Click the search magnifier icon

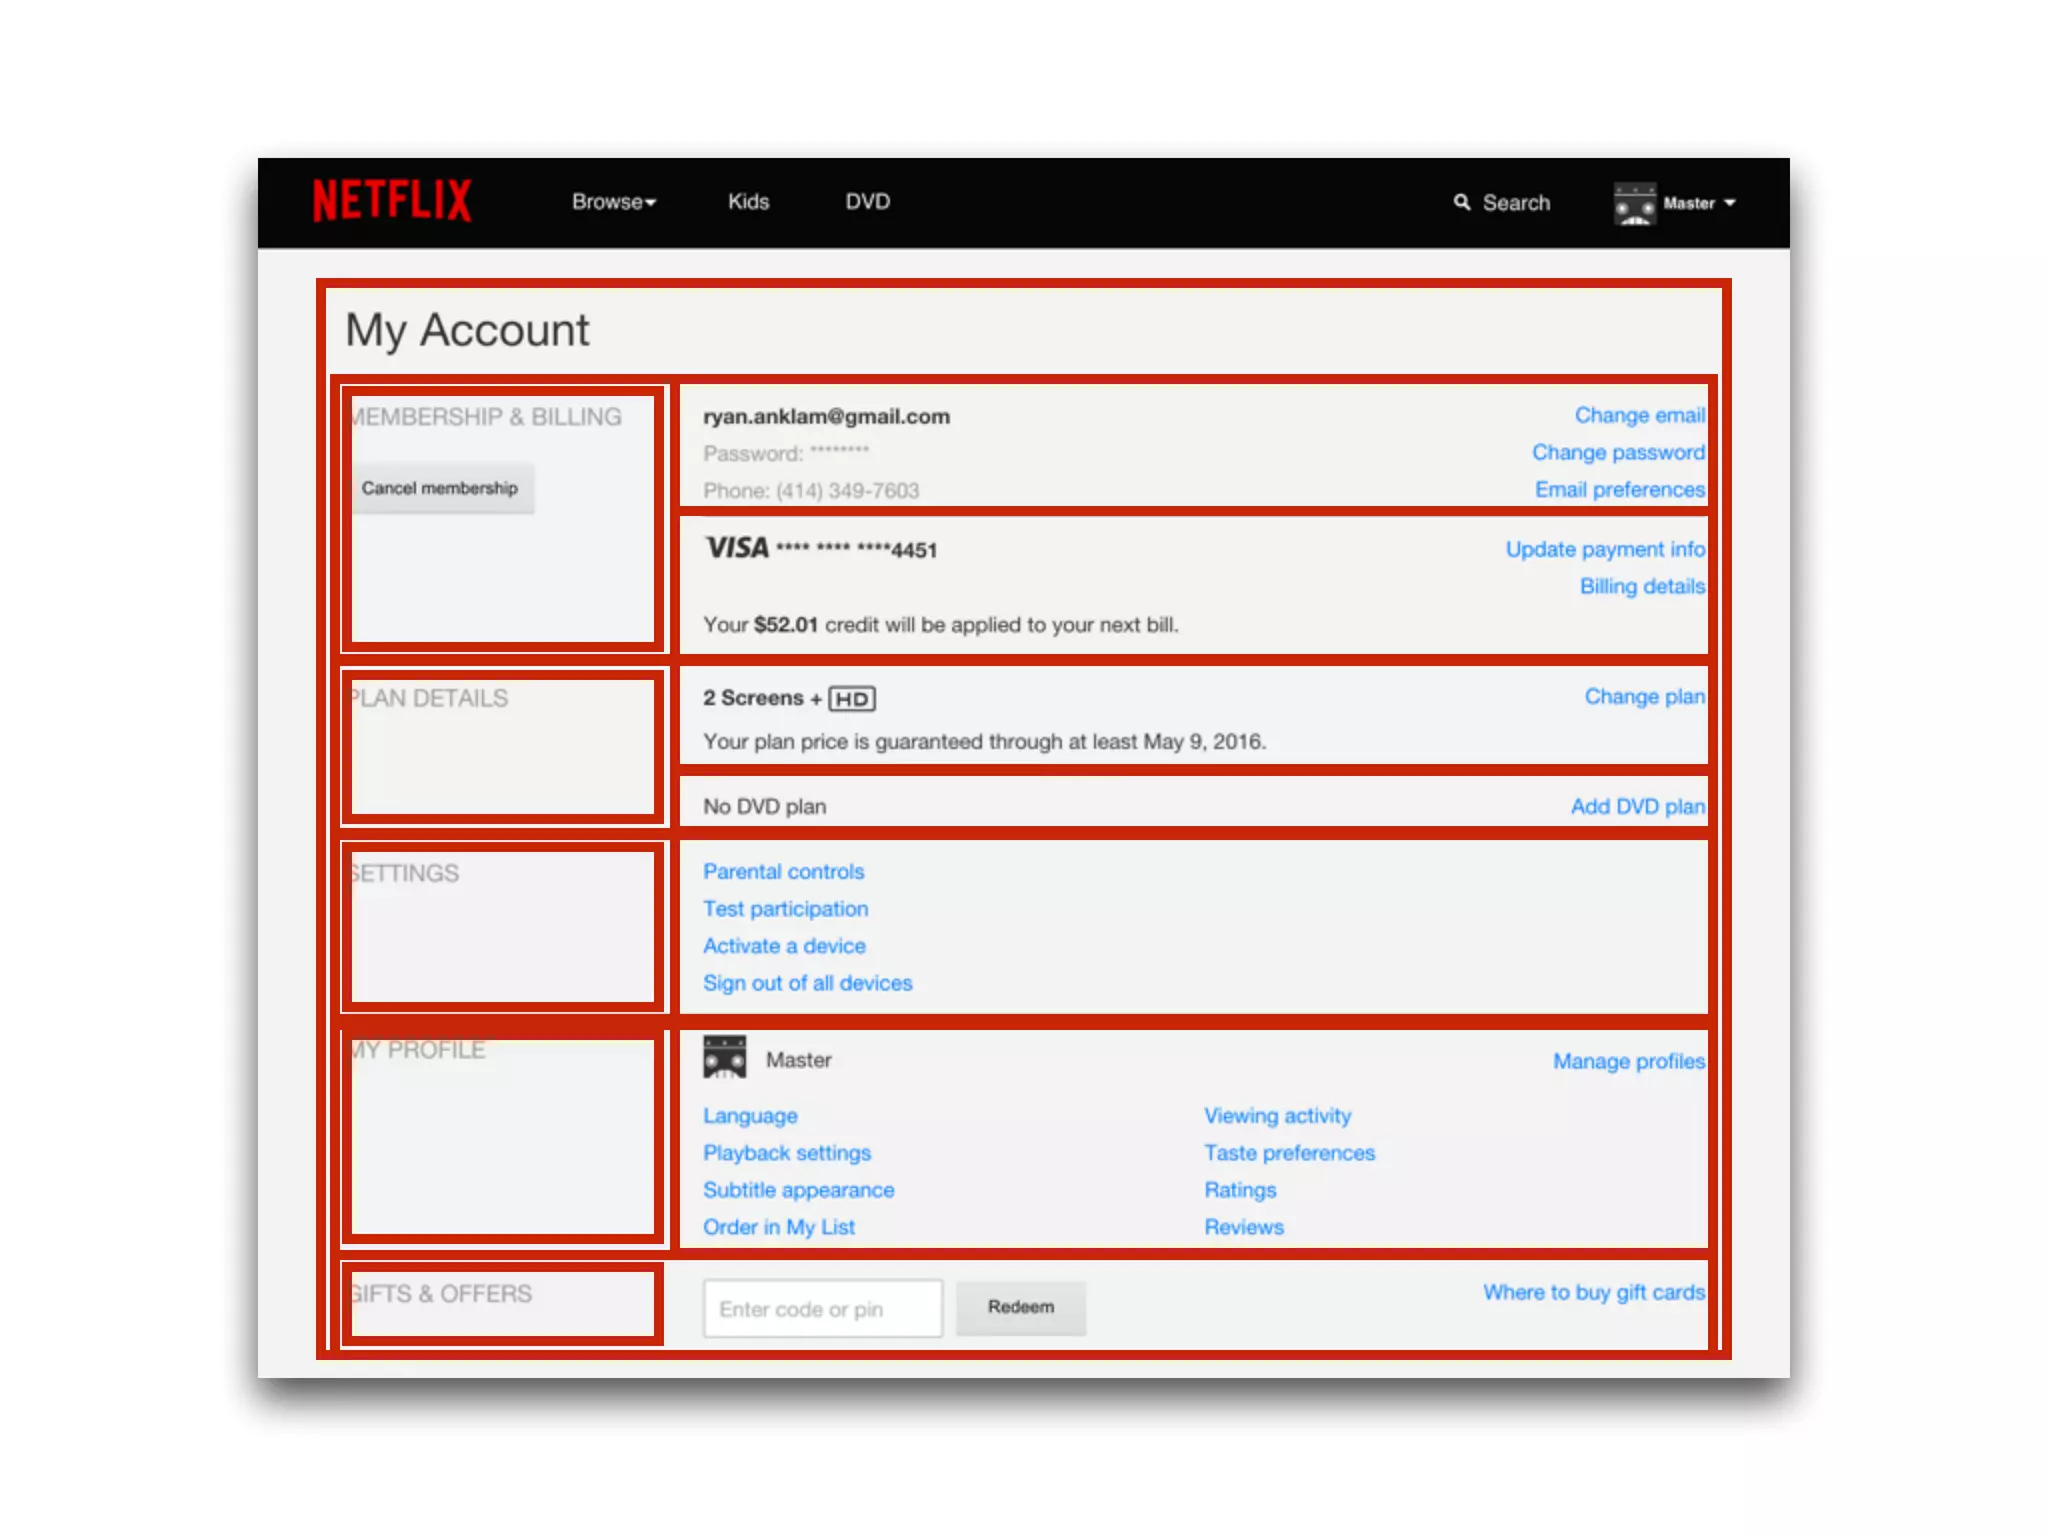click(1461, 202)
